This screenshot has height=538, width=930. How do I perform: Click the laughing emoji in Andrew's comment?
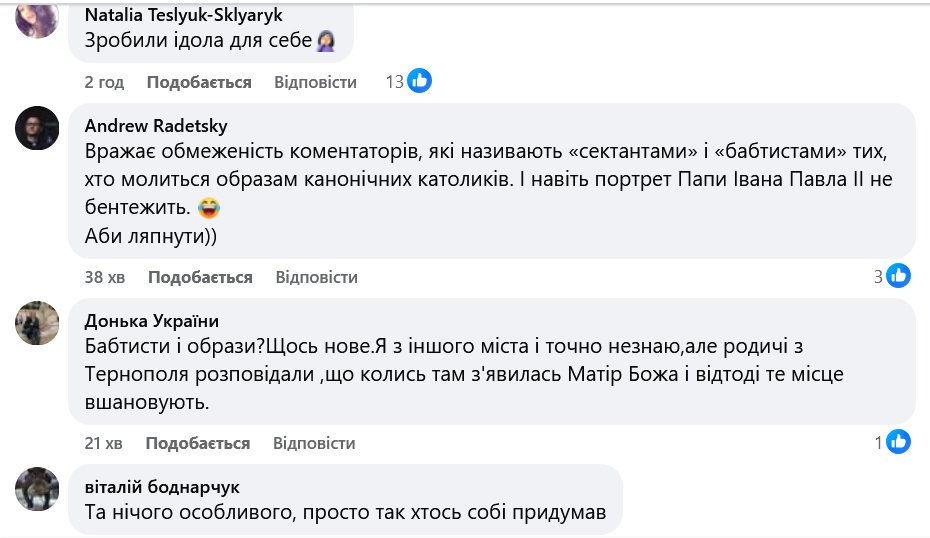tap(209, 209)
